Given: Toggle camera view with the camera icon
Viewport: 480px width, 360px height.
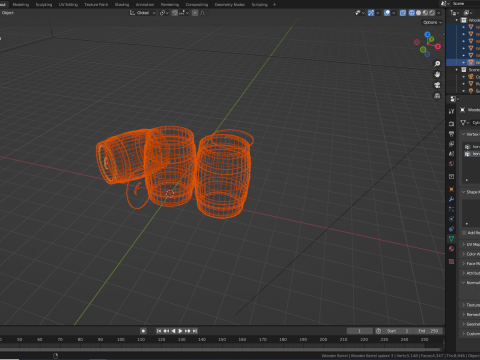Looking at the screenshot, I should pyautogui.click(x=437, y=85).
